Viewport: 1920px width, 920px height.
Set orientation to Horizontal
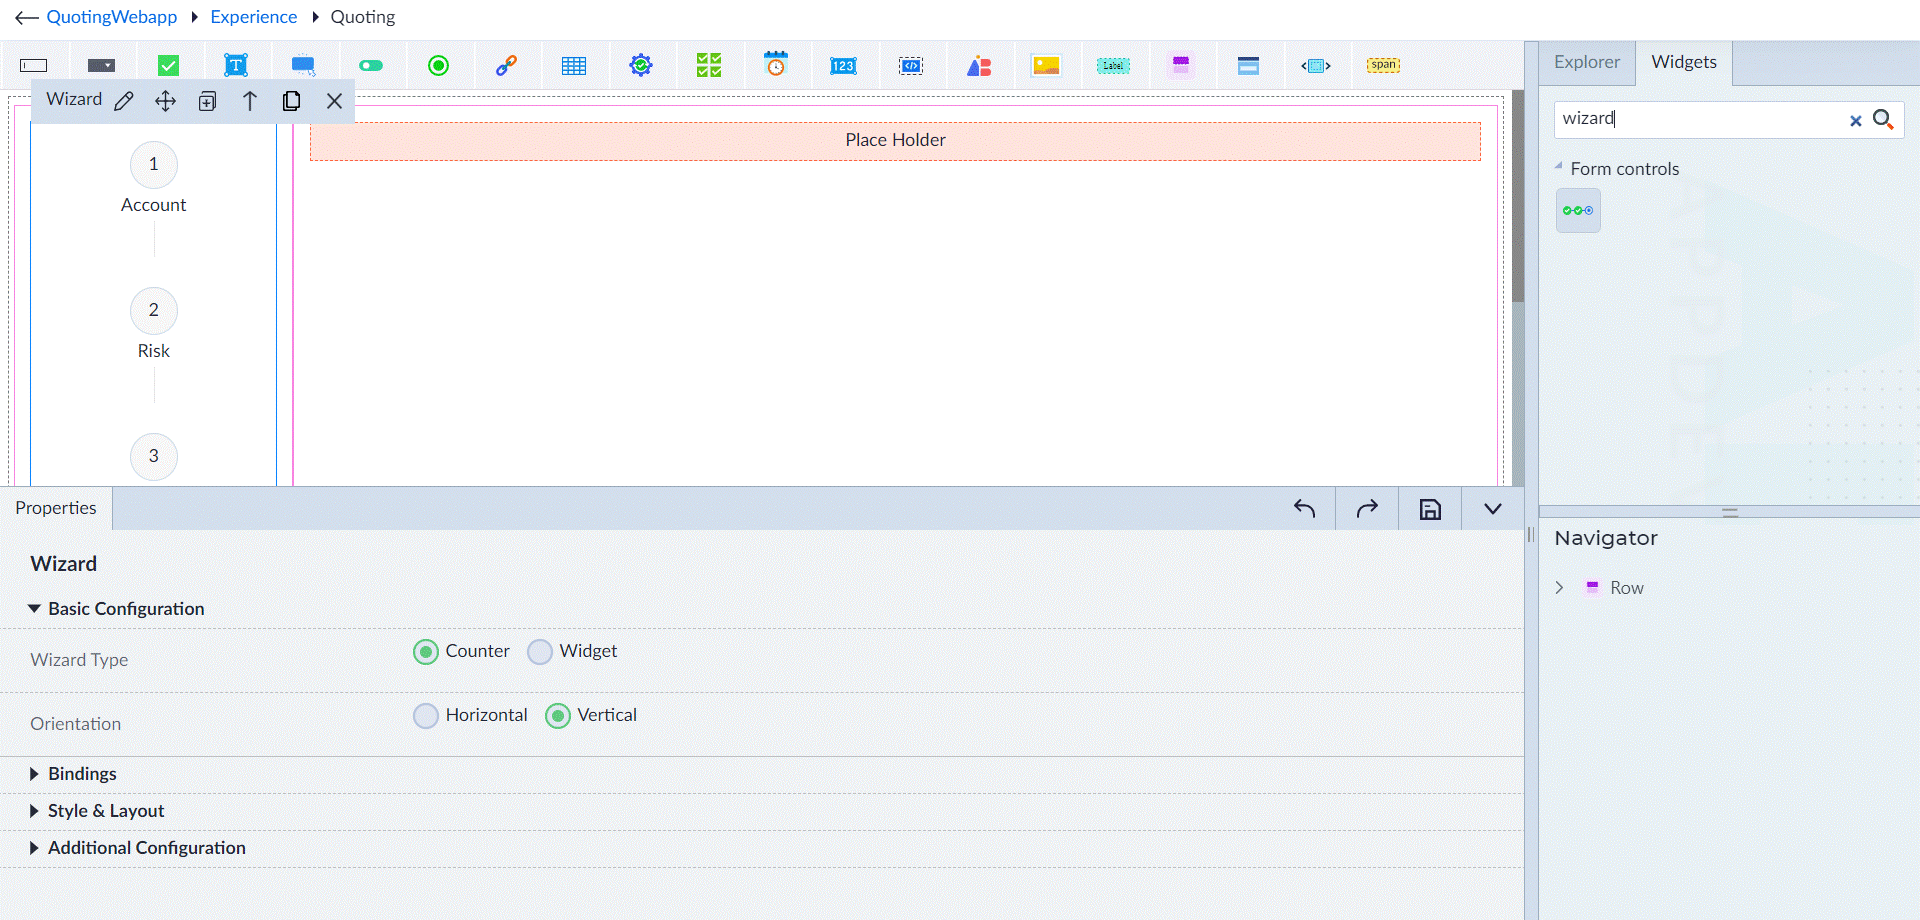click(x=426, y=716)
